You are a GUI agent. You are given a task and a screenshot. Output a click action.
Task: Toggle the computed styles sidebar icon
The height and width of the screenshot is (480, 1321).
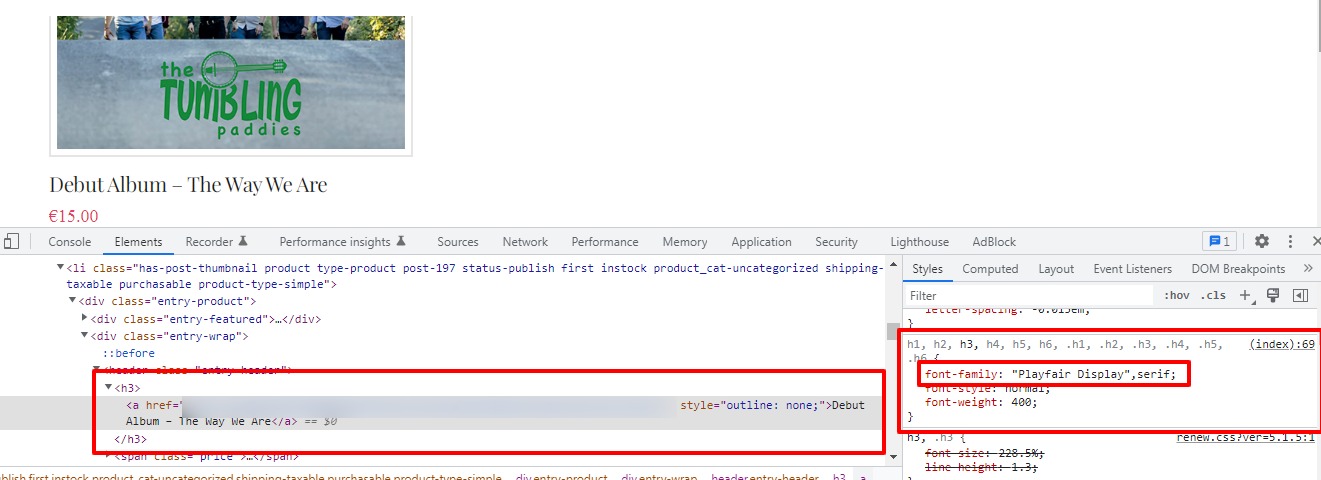[1300, 296]
